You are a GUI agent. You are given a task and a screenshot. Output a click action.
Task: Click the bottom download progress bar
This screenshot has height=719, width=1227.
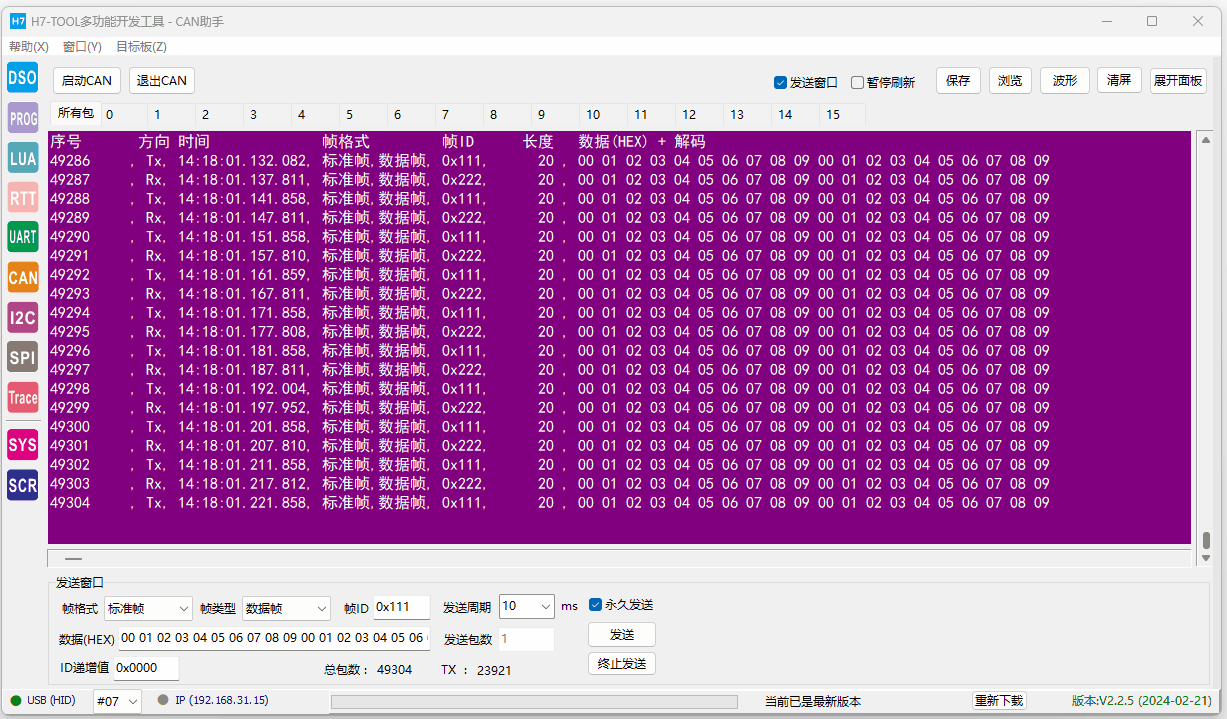pos(534,702)
